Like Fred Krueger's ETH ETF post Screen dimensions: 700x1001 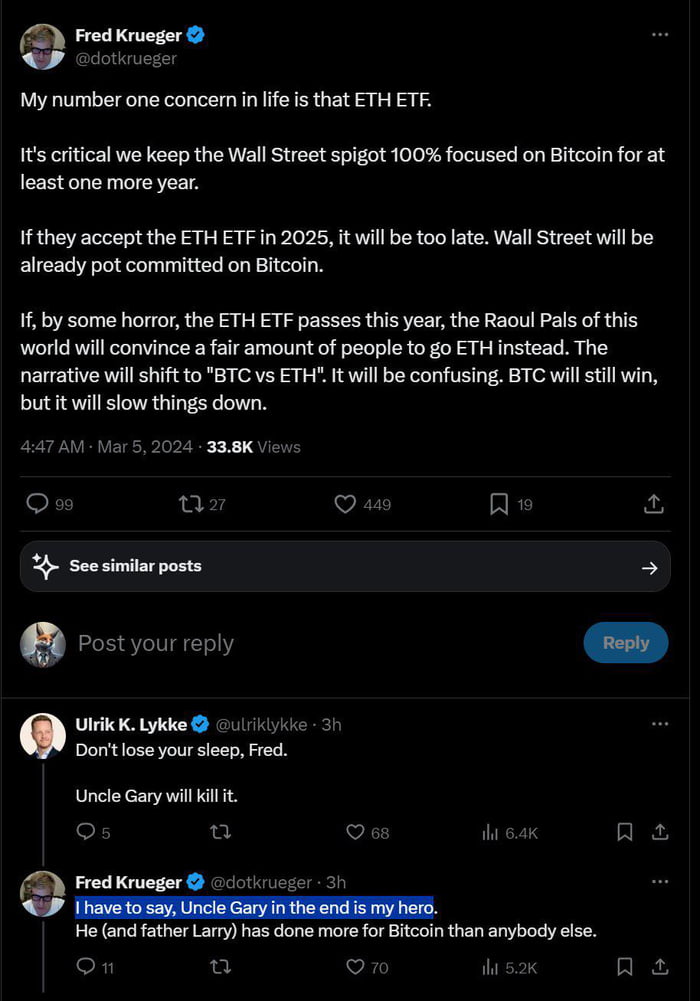point(345,504)
